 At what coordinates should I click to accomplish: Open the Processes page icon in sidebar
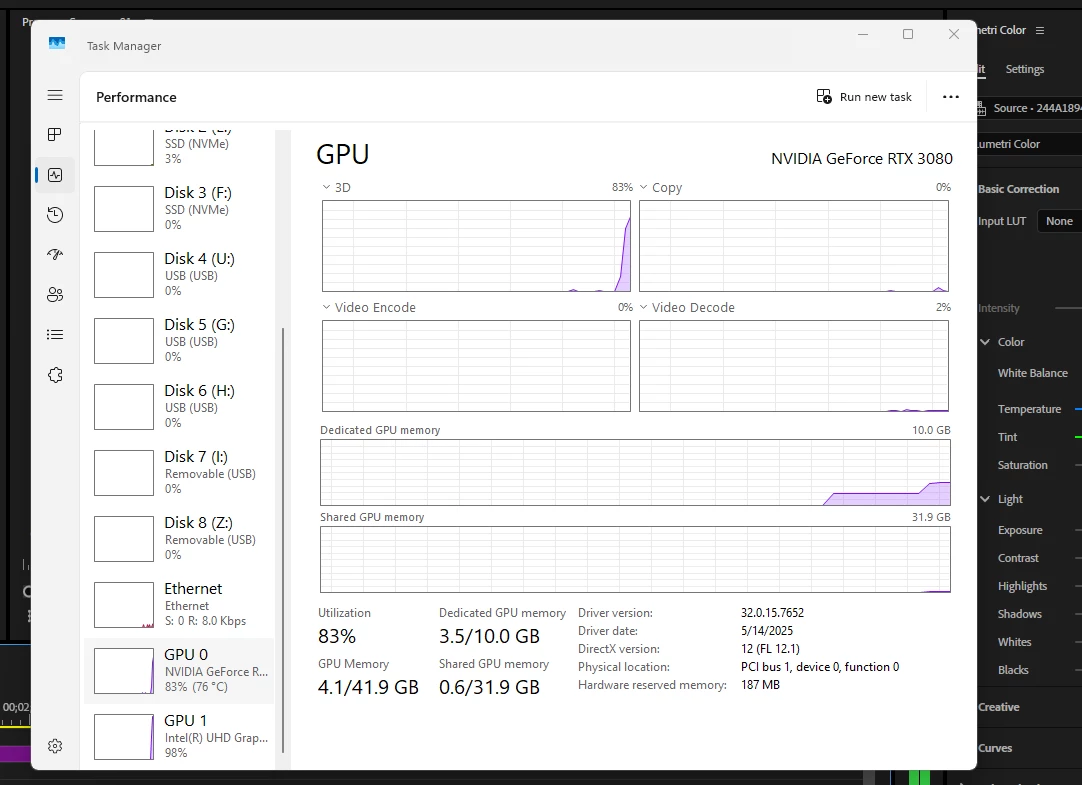(x=55, y=135)
